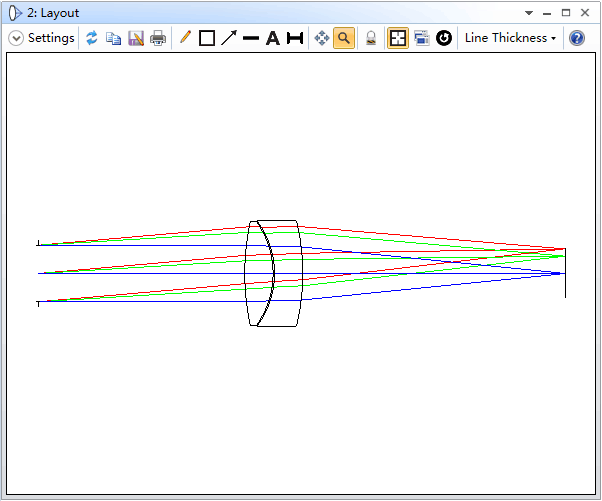This screenshot has height=501, width=602.
Task: Pick the arrow drawing tool
Action: pyautogui.click(x=229, y=38)
